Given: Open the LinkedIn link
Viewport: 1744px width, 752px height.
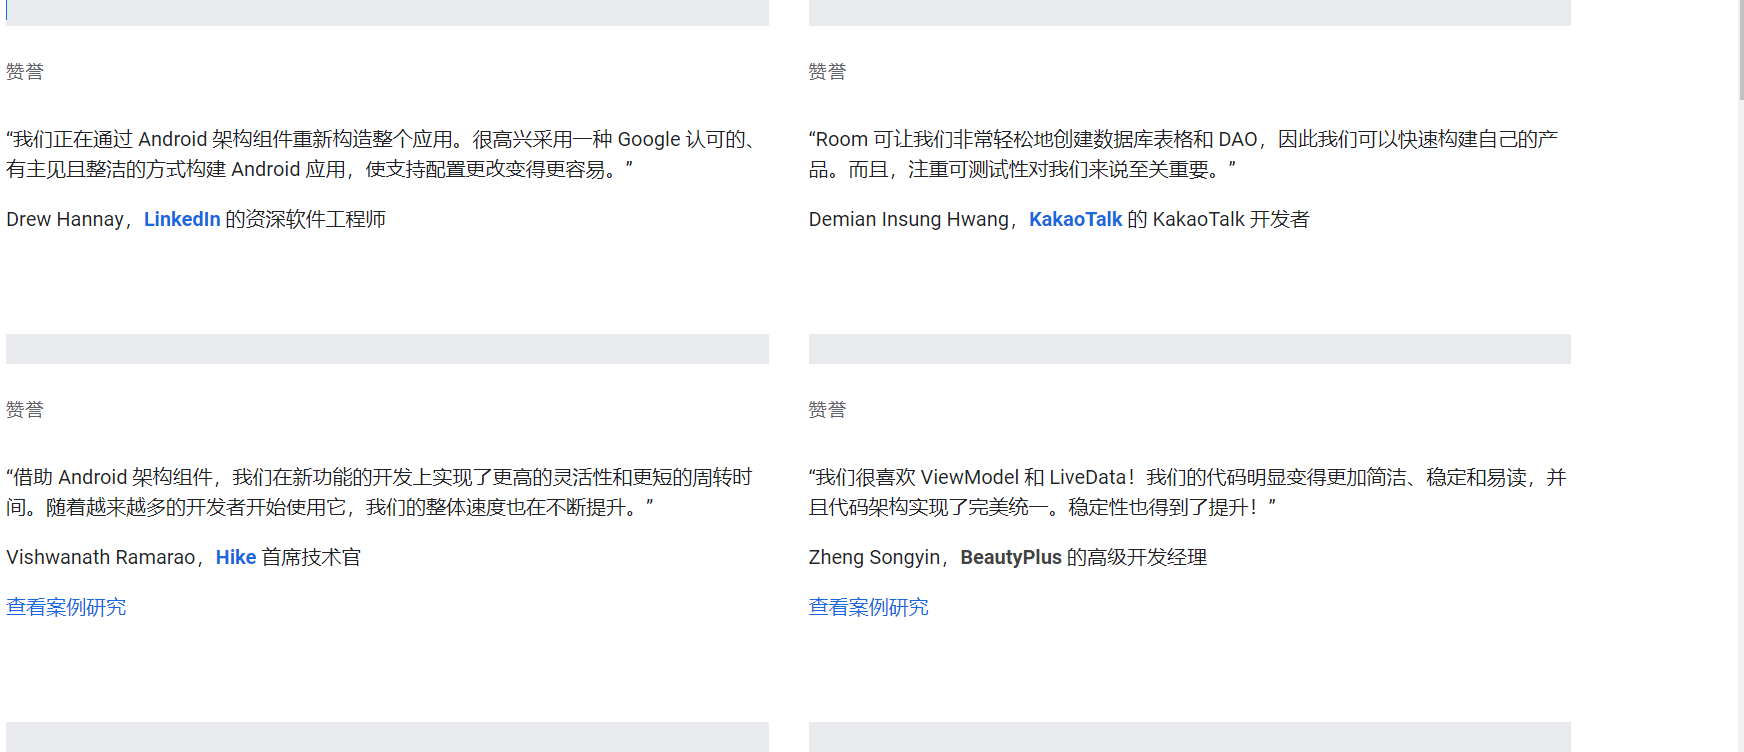Looking at the screenshot, I should [182, 219].
